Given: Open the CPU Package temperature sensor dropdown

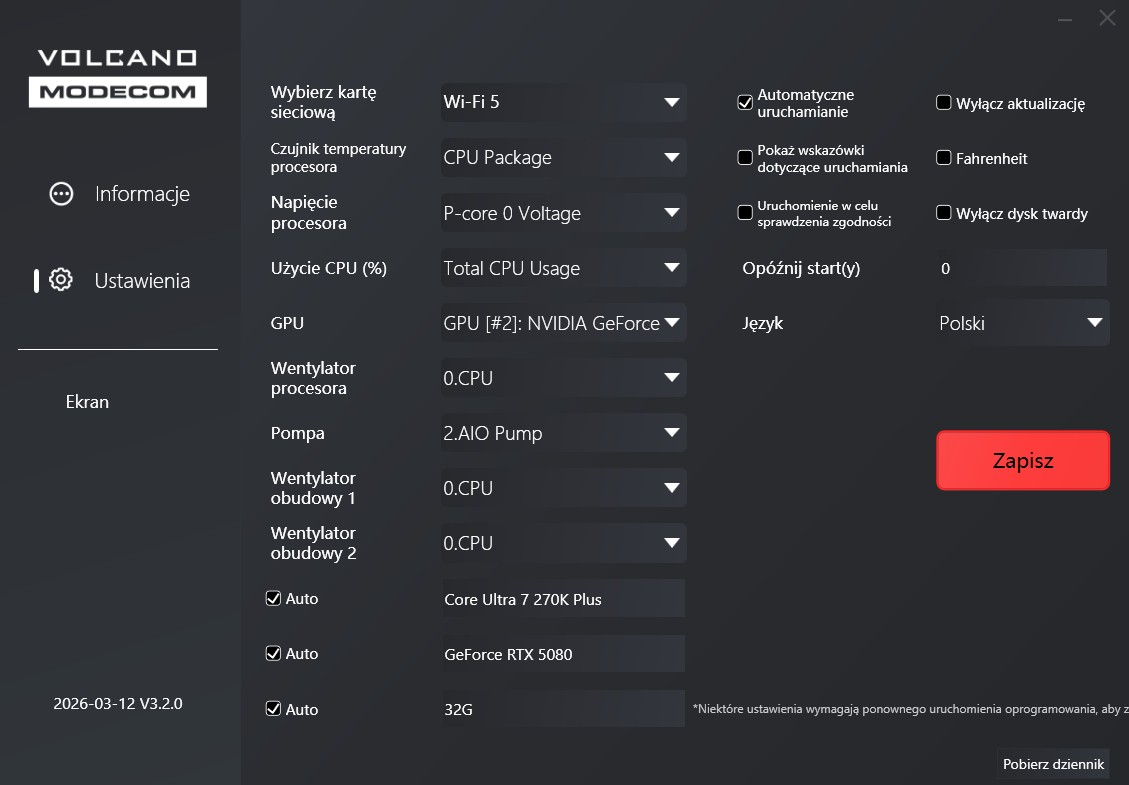Looking at the screenshot, I should click(x=563, y=157).
